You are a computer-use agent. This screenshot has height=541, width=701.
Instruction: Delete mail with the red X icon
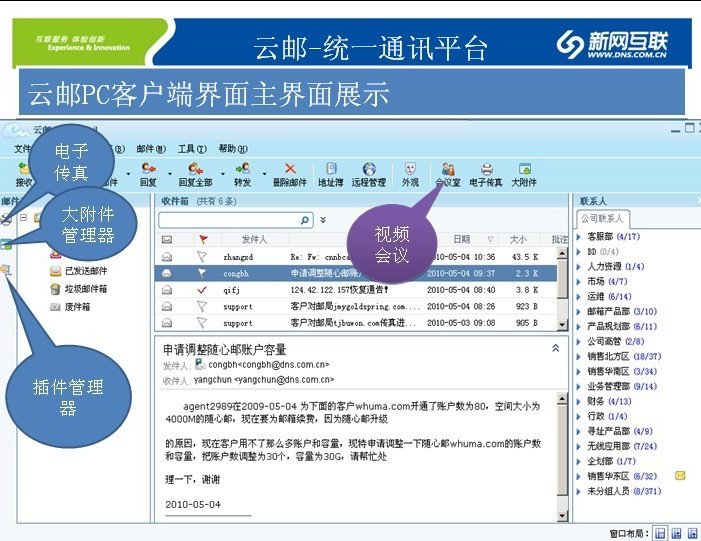(290, 169)
